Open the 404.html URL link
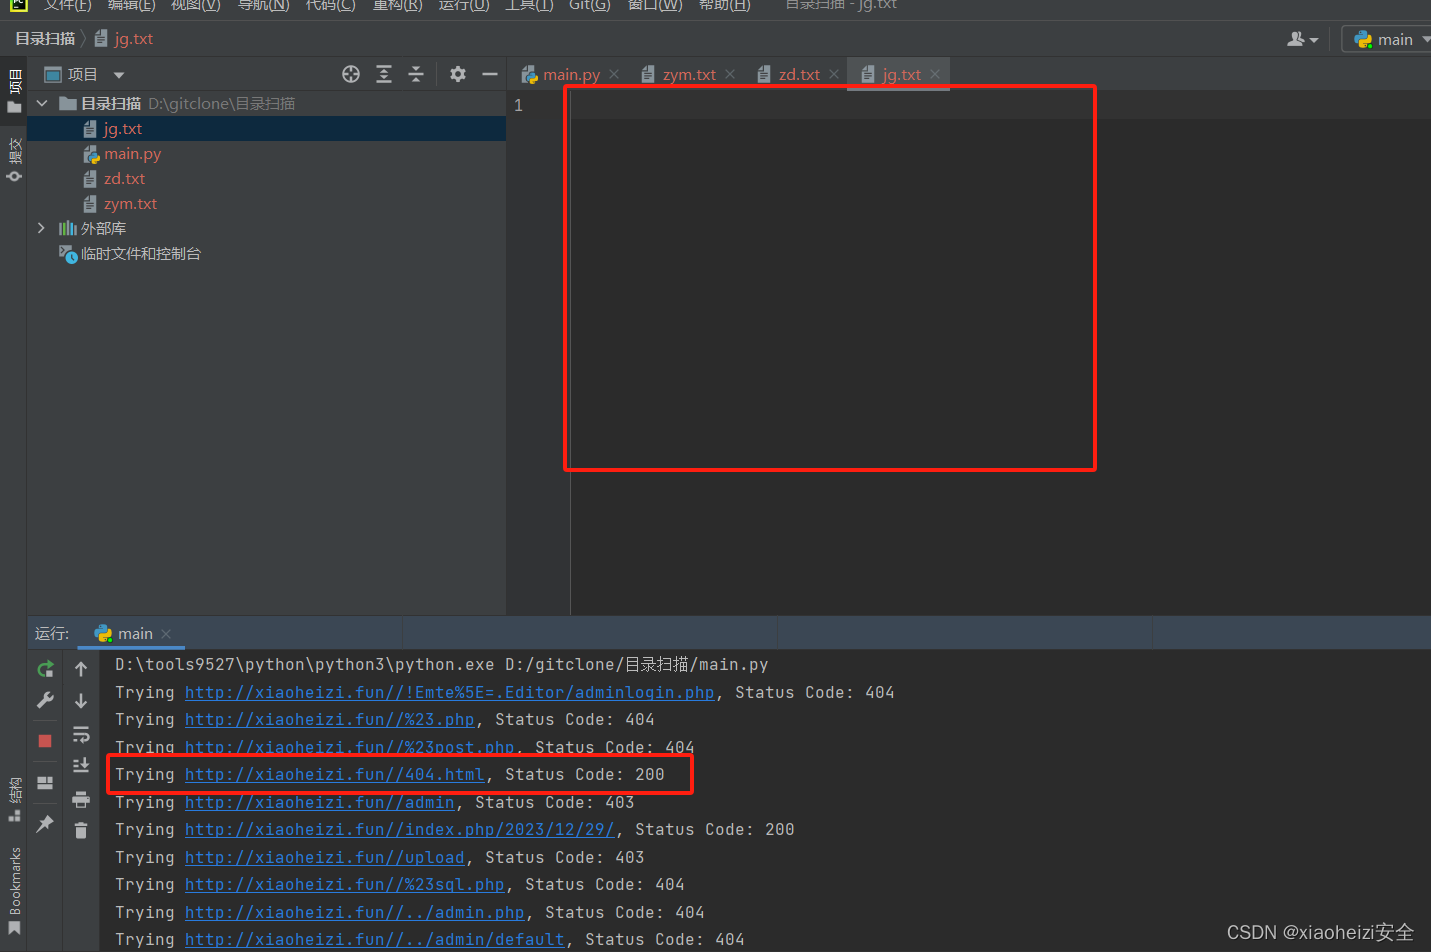 (x=334, y=774)
